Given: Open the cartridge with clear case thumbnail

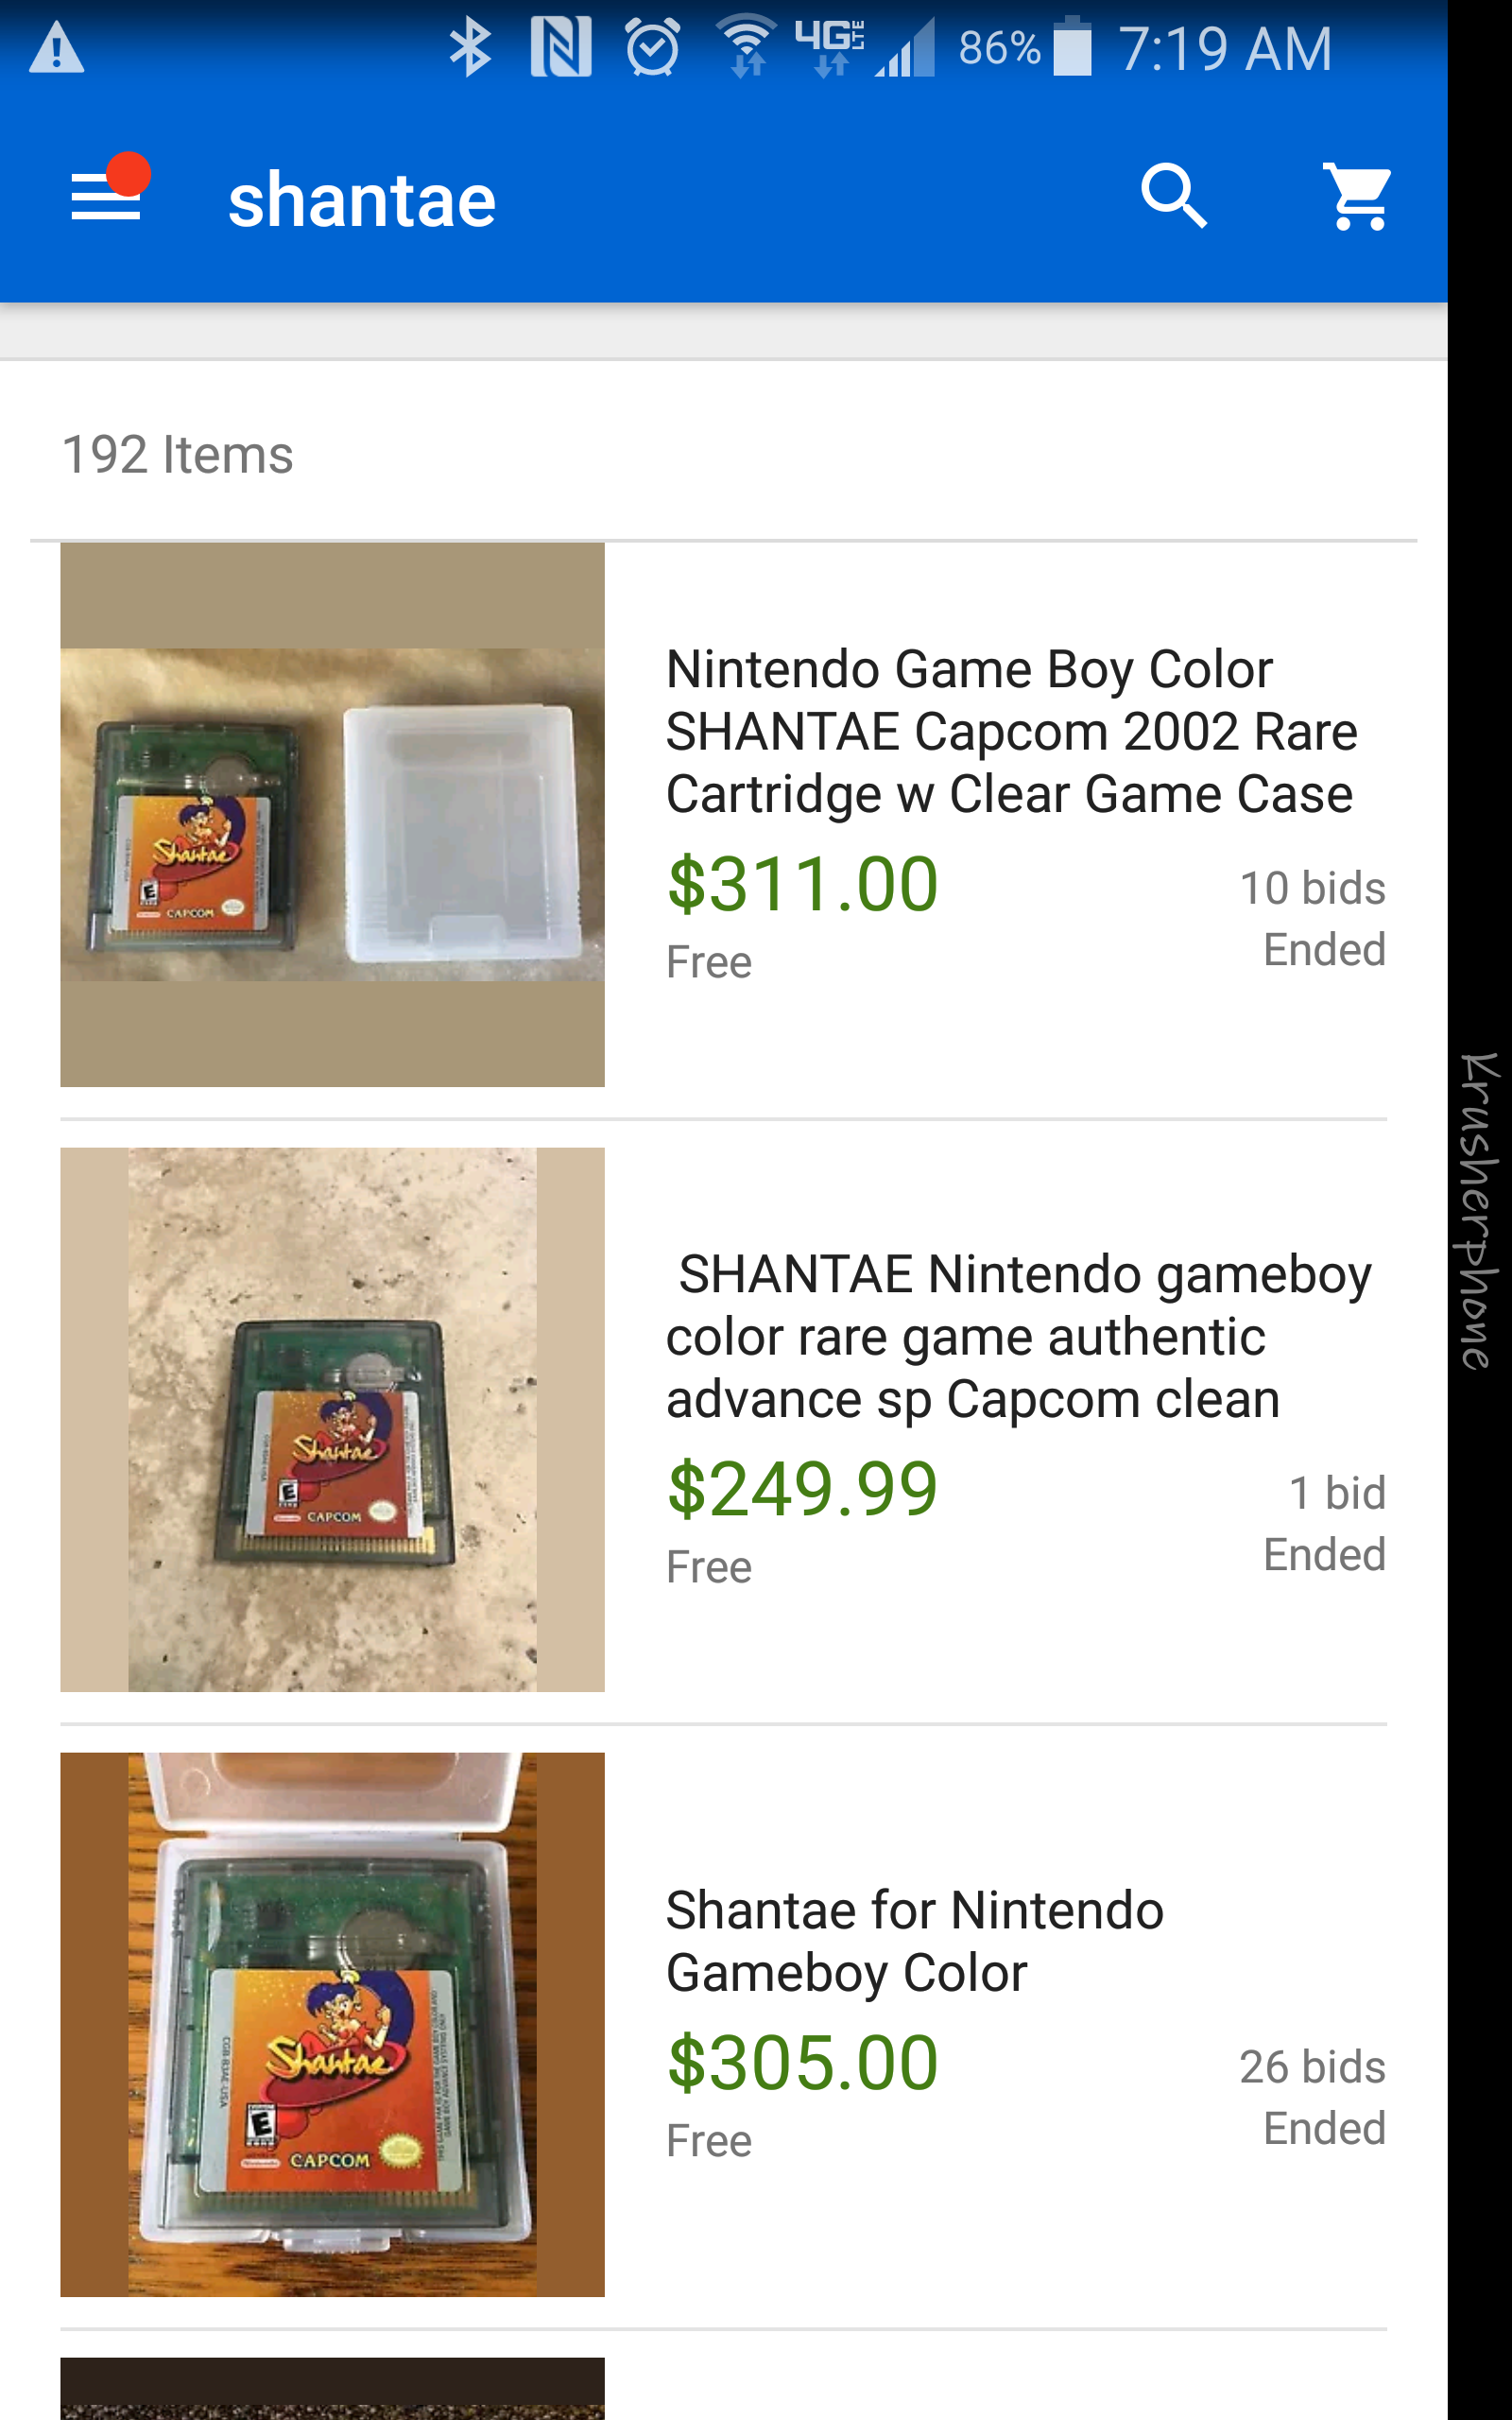Looking at the screenshot, I should [332, 814].
